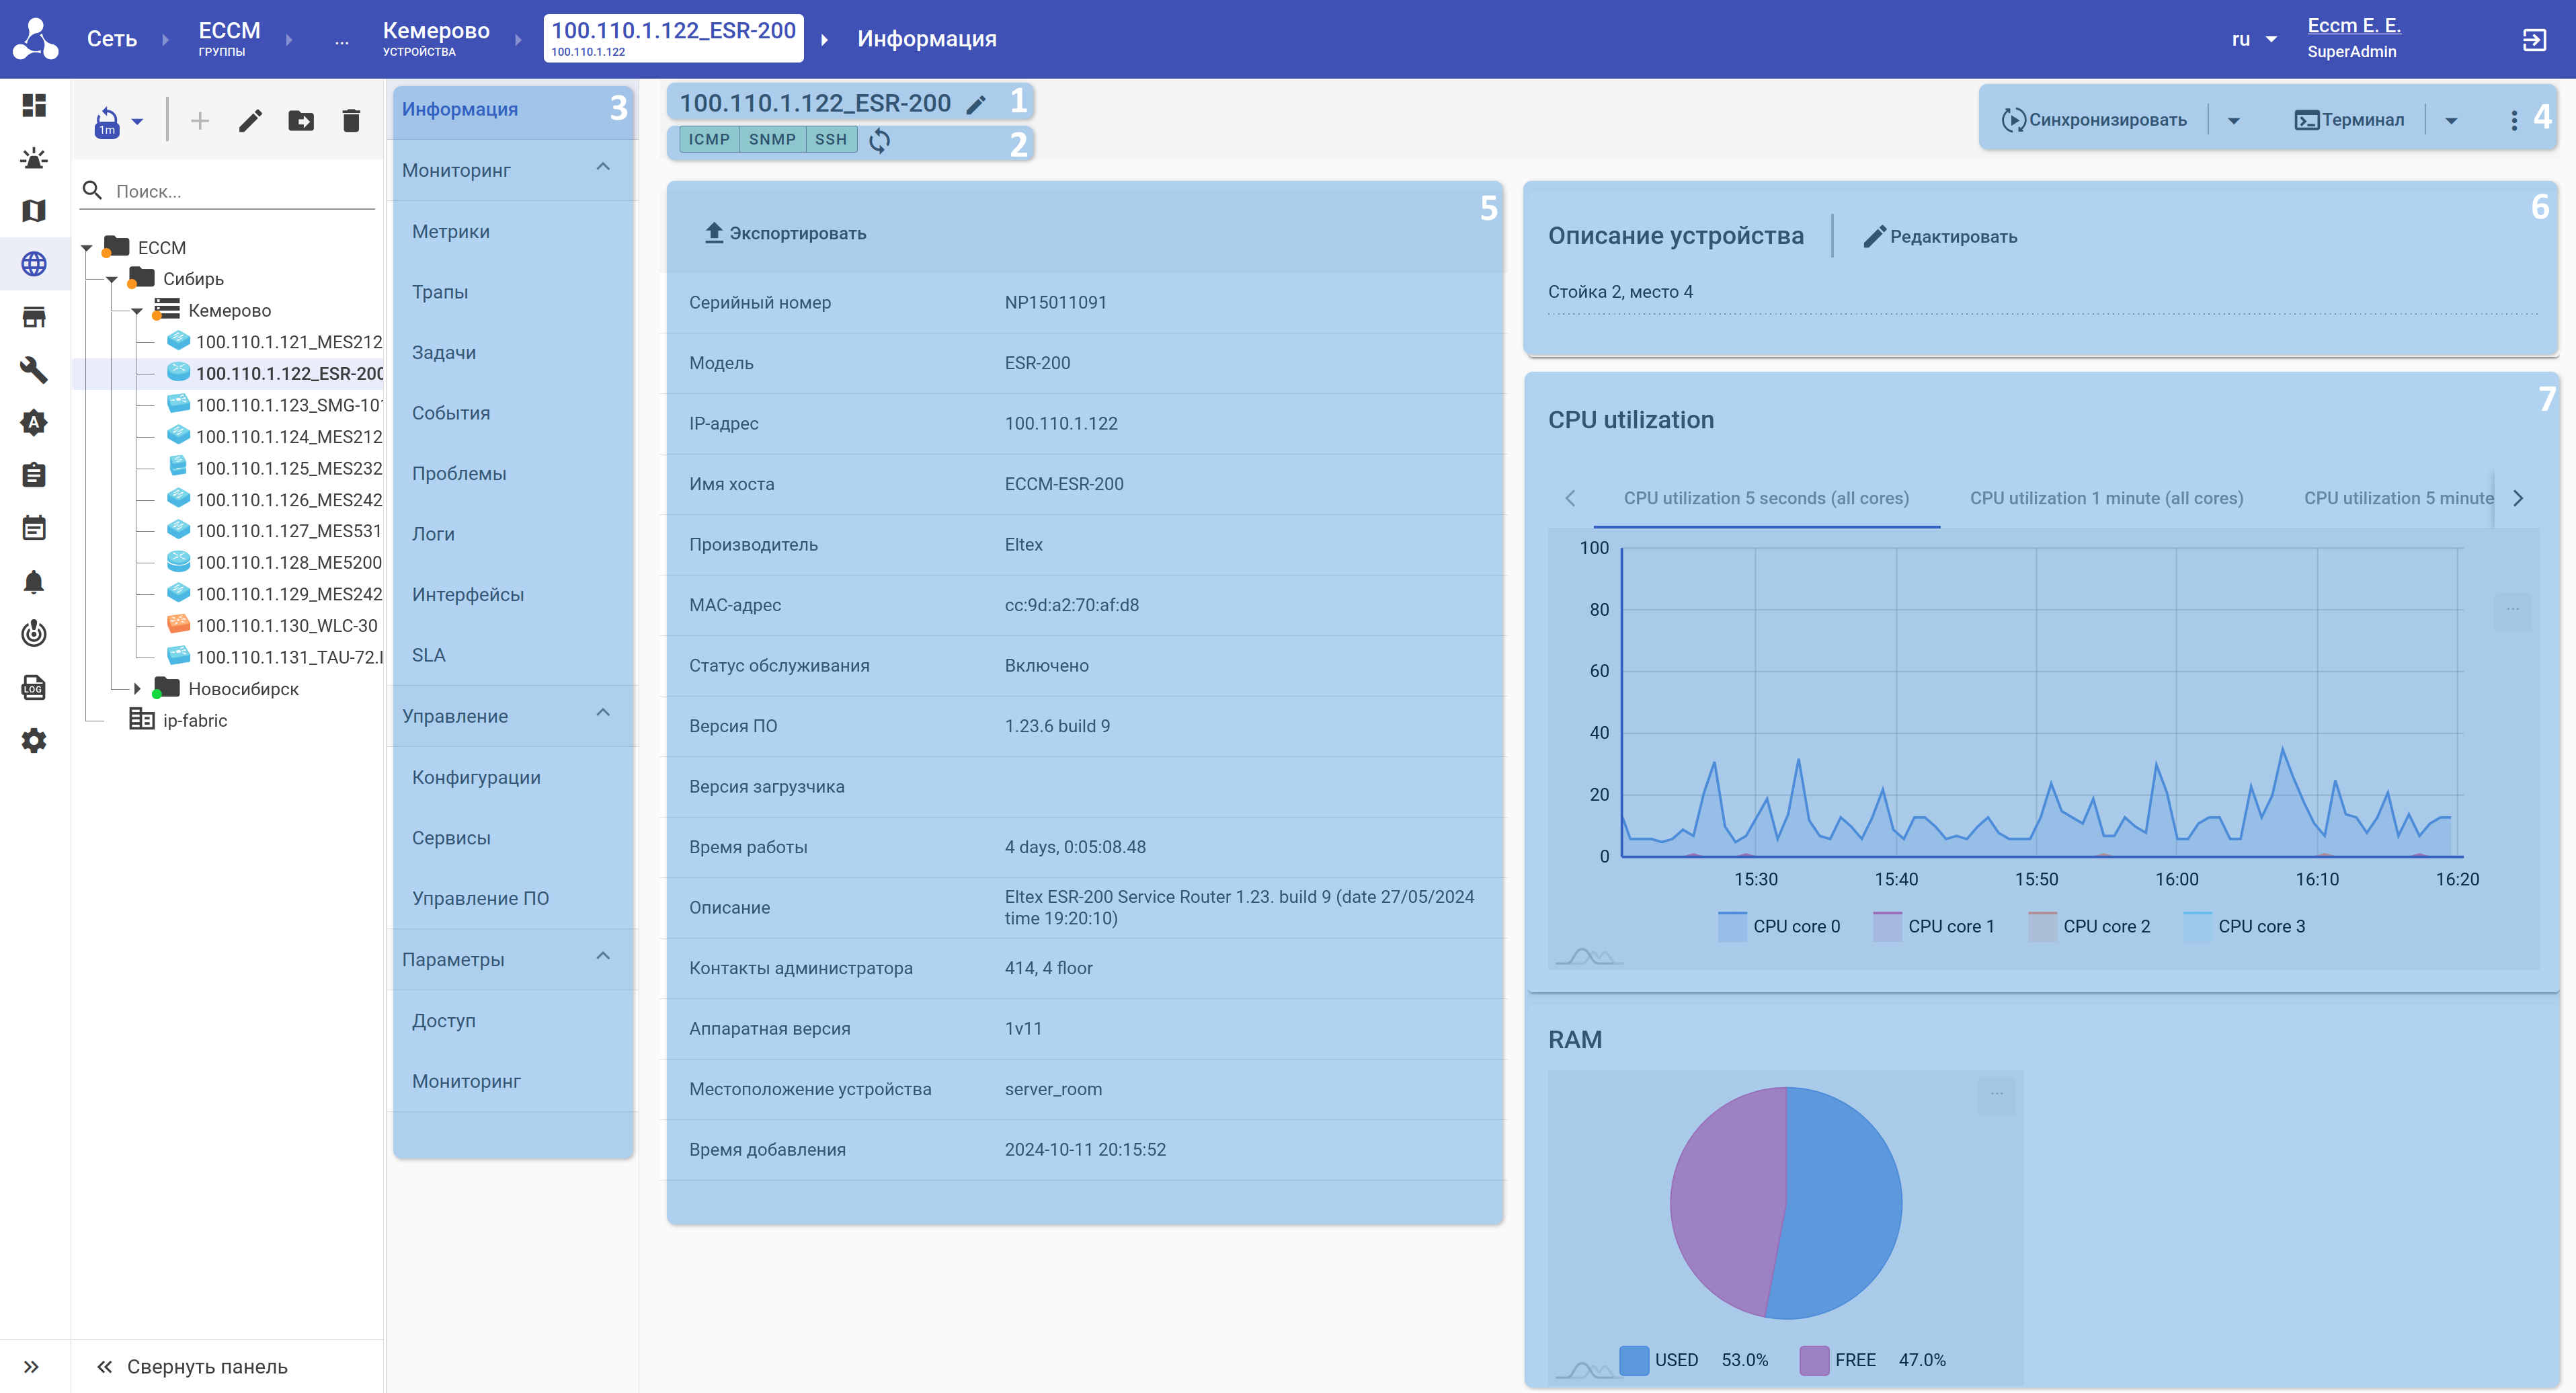Image resolution: width=2576 pixels, height=1393 pixels.
Task: Toggle CPU core 3 legend series
Action: tap(2244, 926)
